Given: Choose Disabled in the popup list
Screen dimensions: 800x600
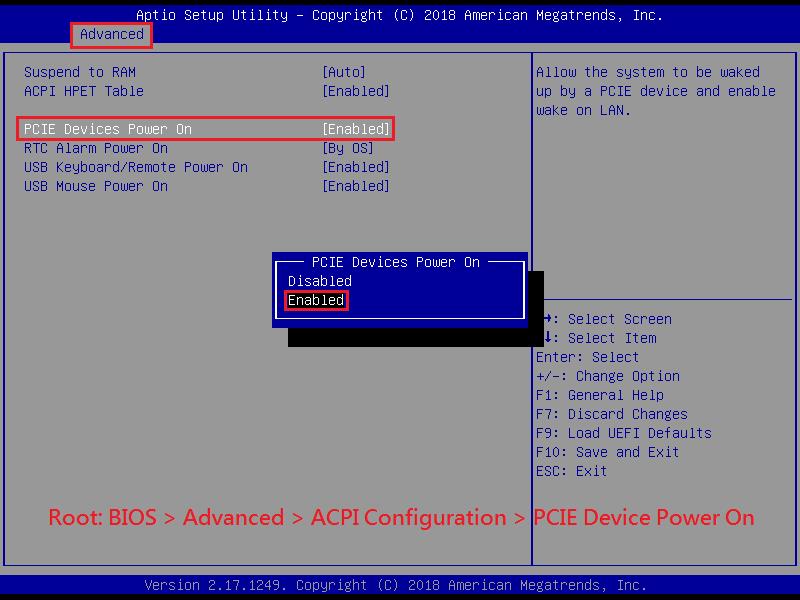Looking at the screenshot, I should click(320, 281).
